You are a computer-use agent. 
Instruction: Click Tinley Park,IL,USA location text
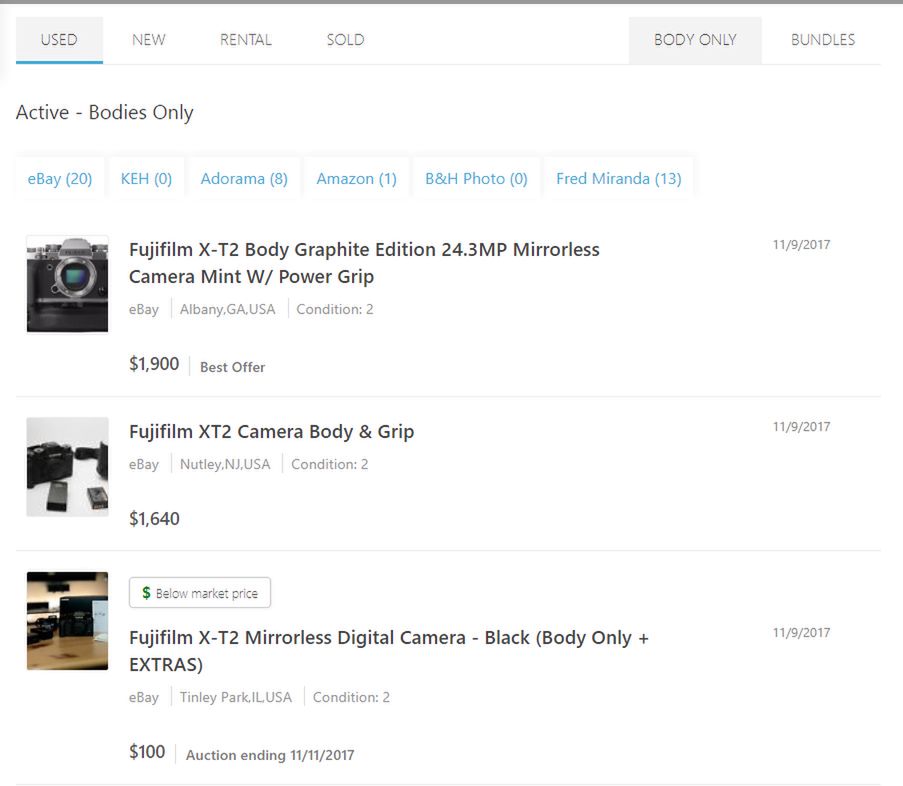[x=236, y=697]
